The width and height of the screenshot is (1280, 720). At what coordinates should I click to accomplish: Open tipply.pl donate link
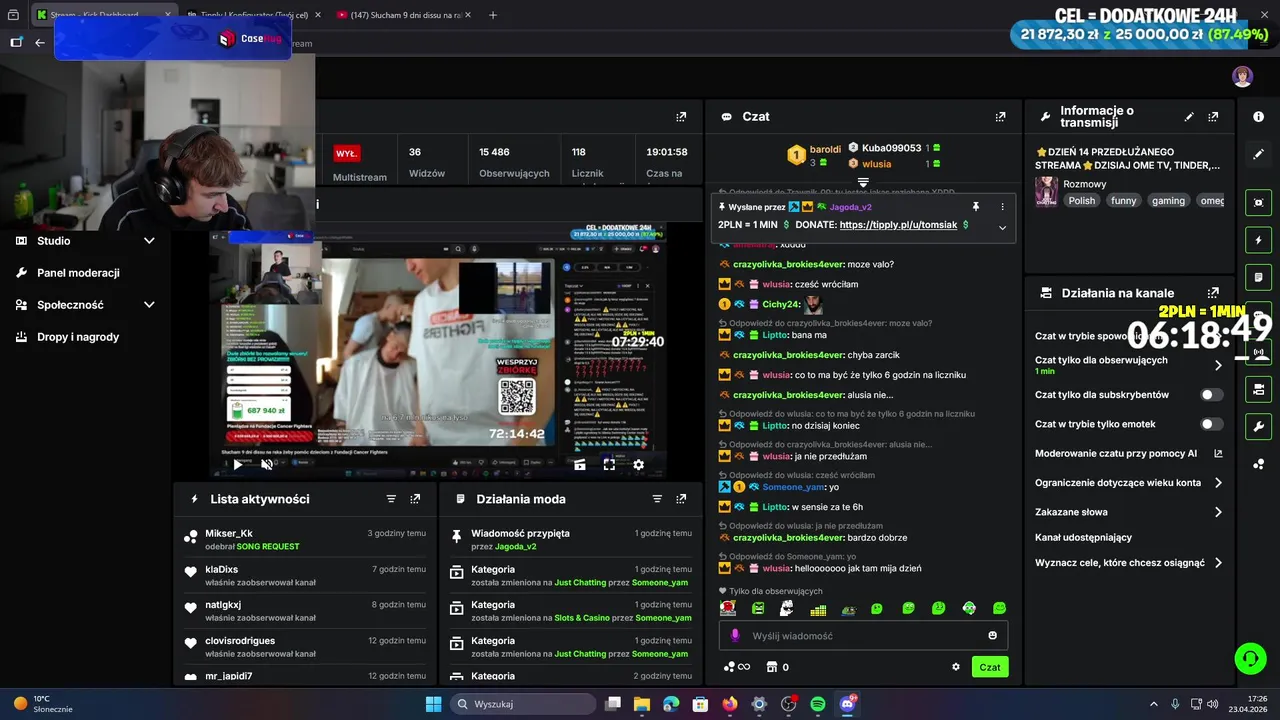(x=898, y=225)
